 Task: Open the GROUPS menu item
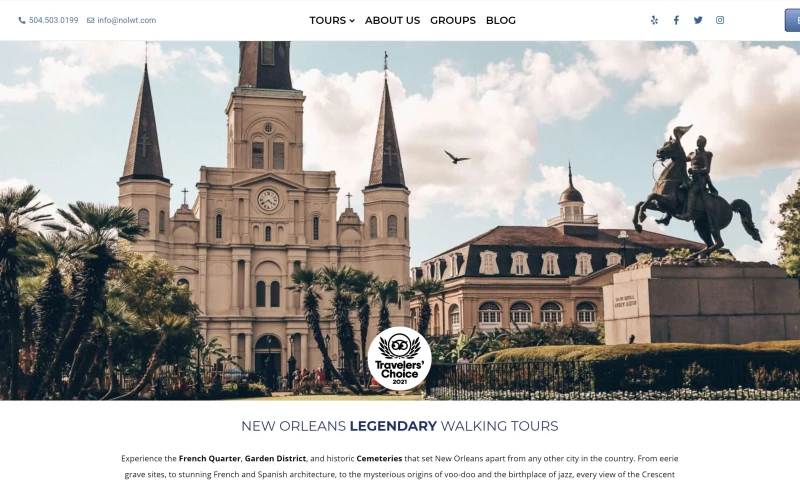coord(453,20)
